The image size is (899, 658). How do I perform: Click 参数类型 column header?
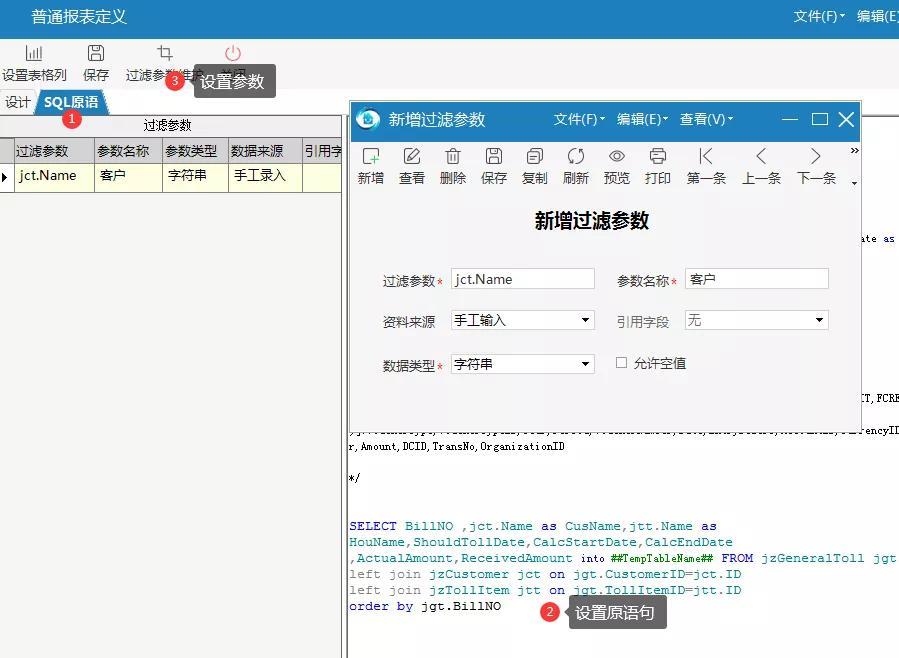[x=196, y=151]
